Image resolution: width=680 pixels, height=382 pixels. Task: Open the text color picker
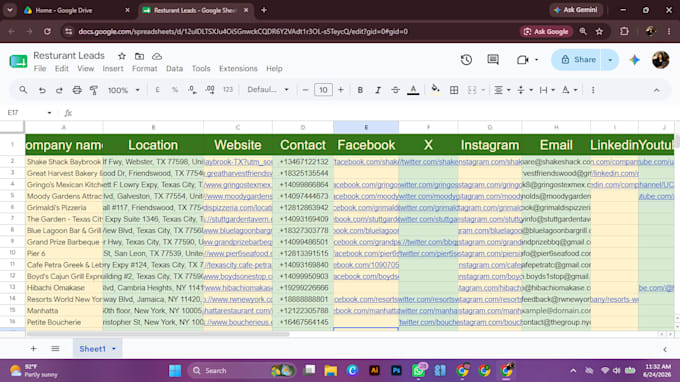pyautogui.click(x=413, y=90)
